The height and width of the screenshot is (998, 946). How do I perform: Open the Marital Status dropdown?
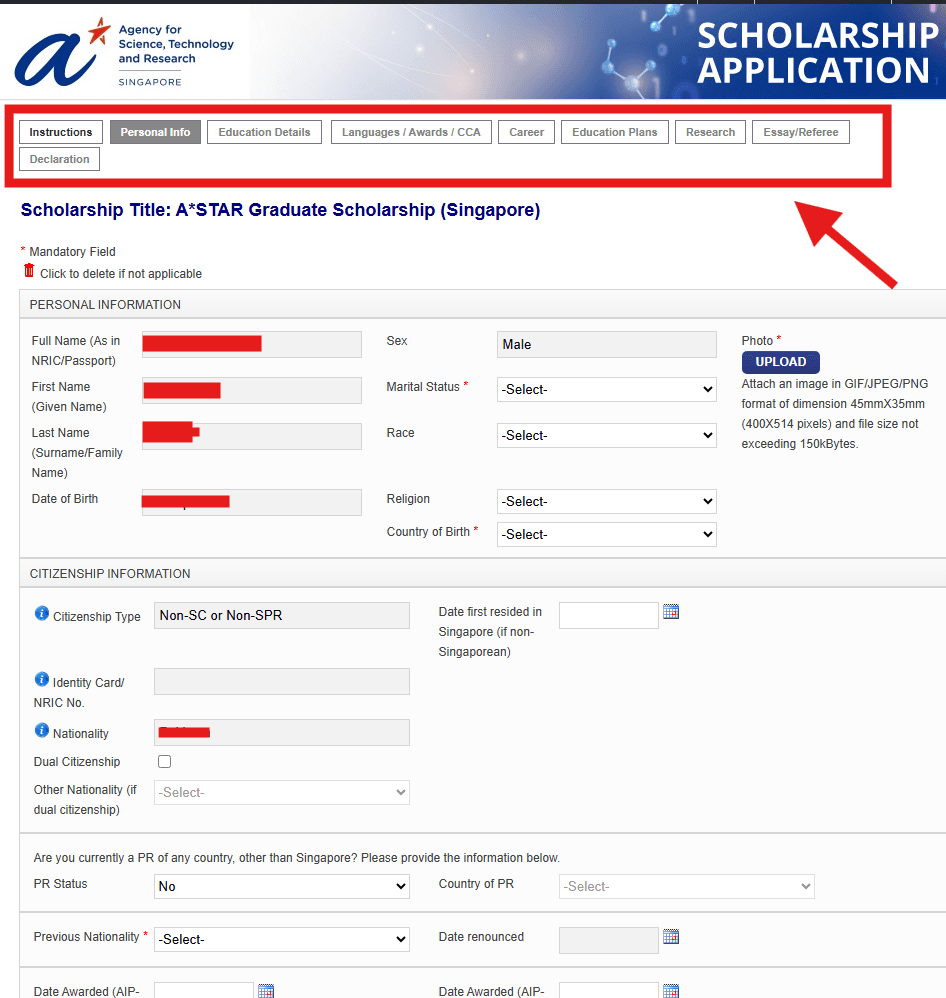607,390
